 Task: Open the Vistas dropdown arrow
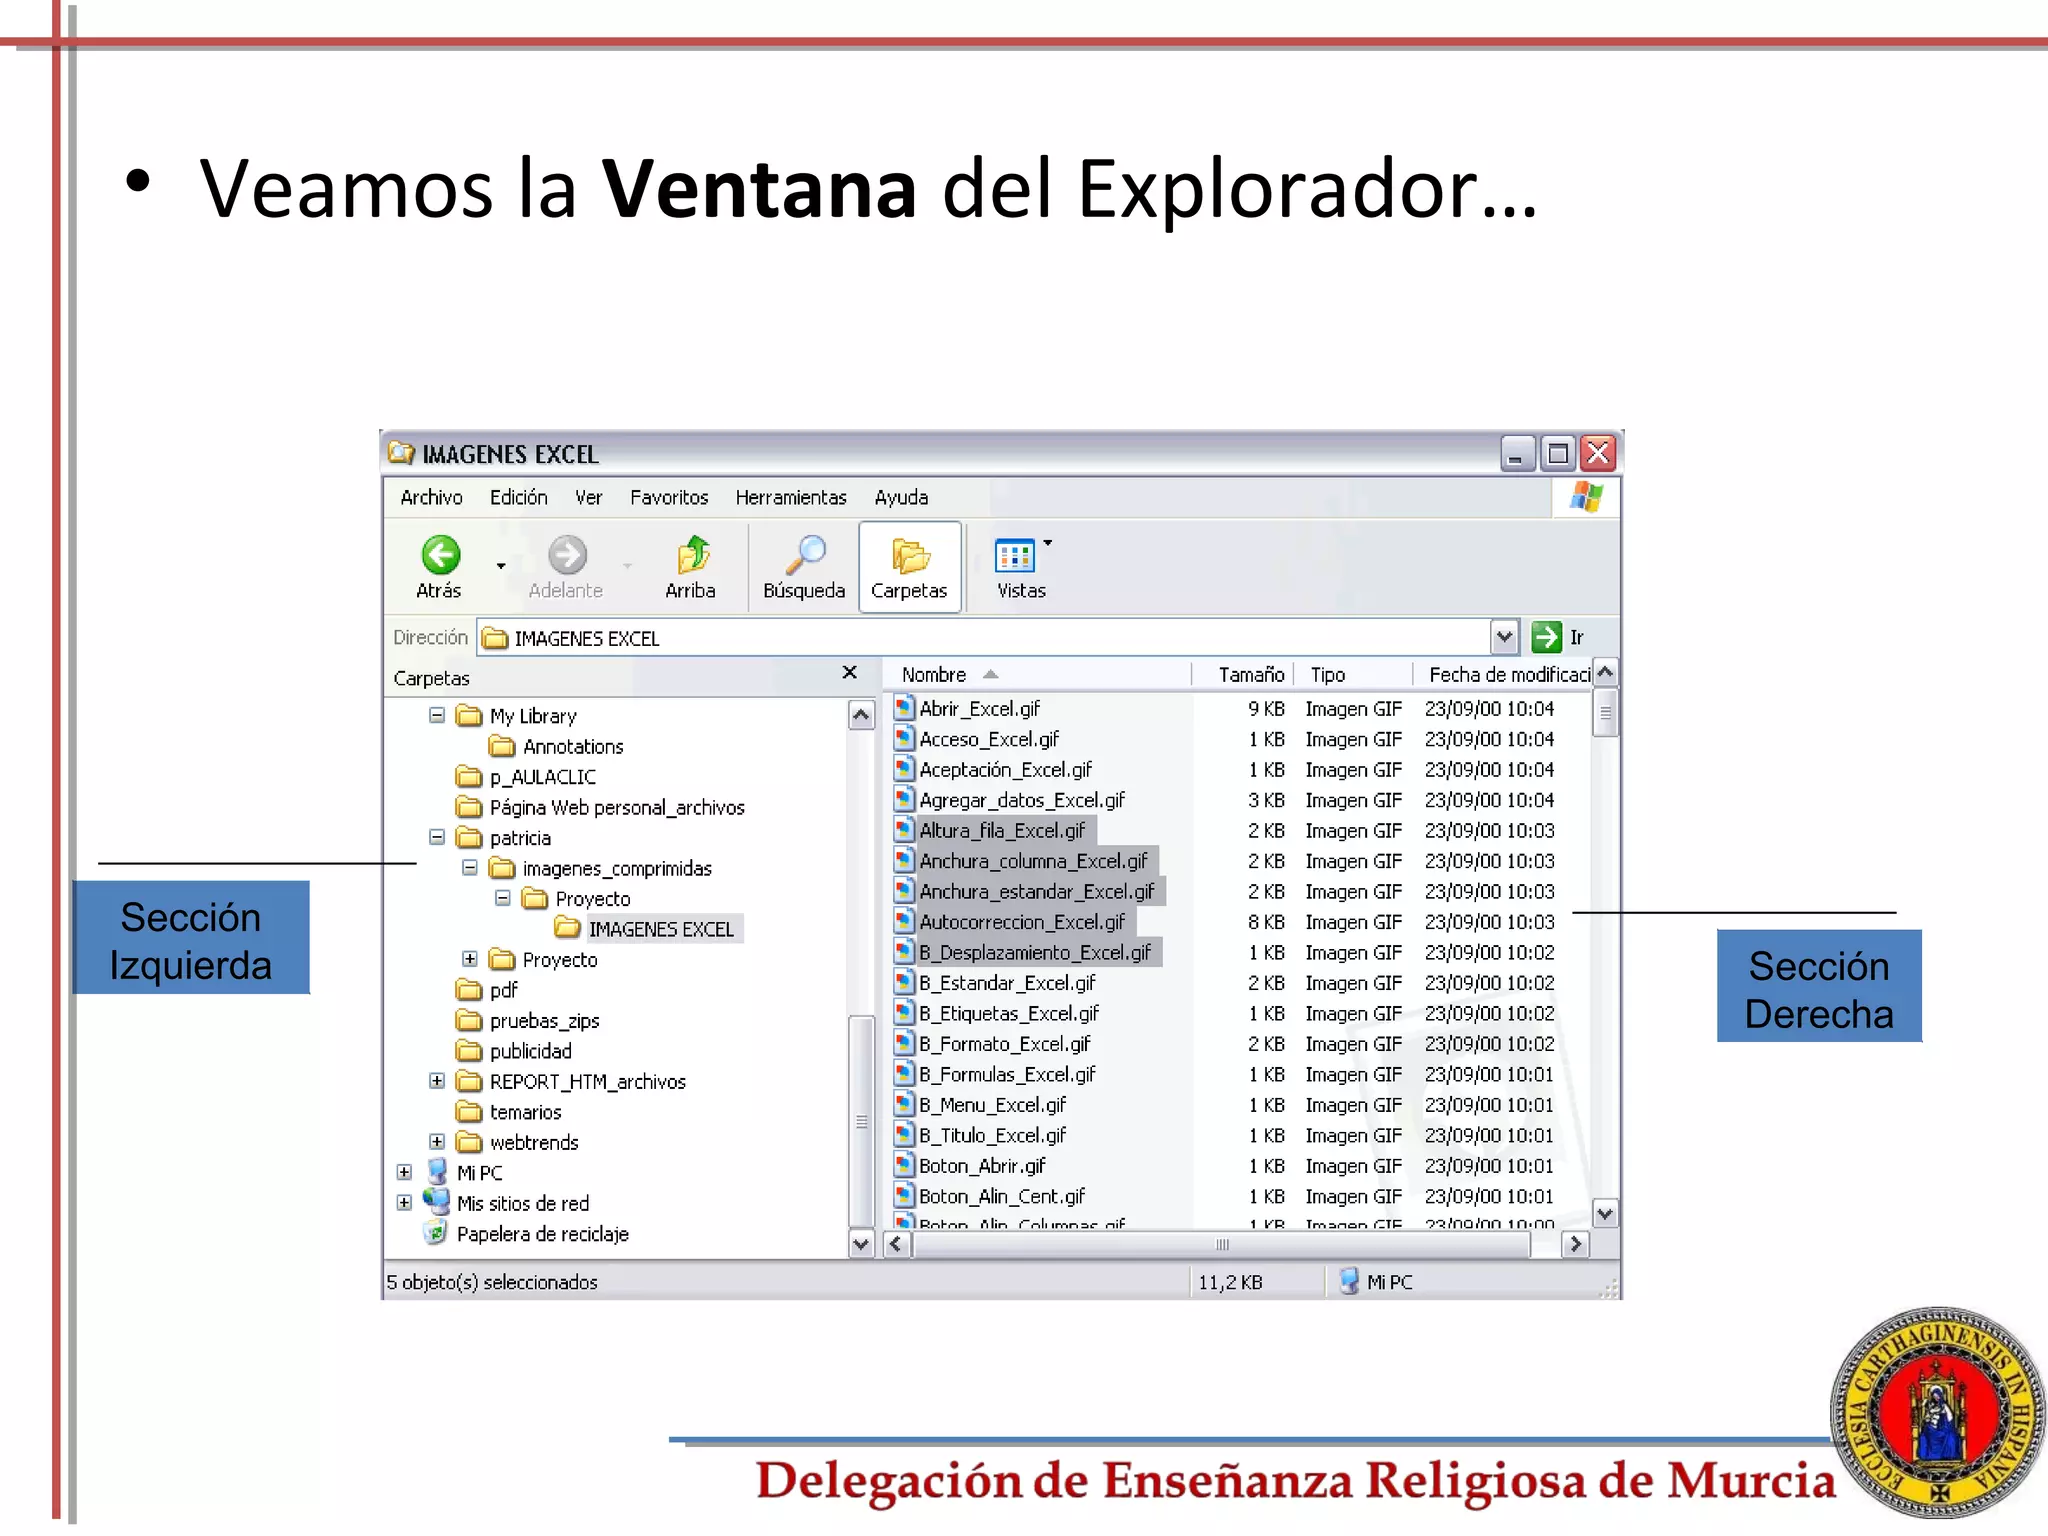click(x=1048, y=543)
